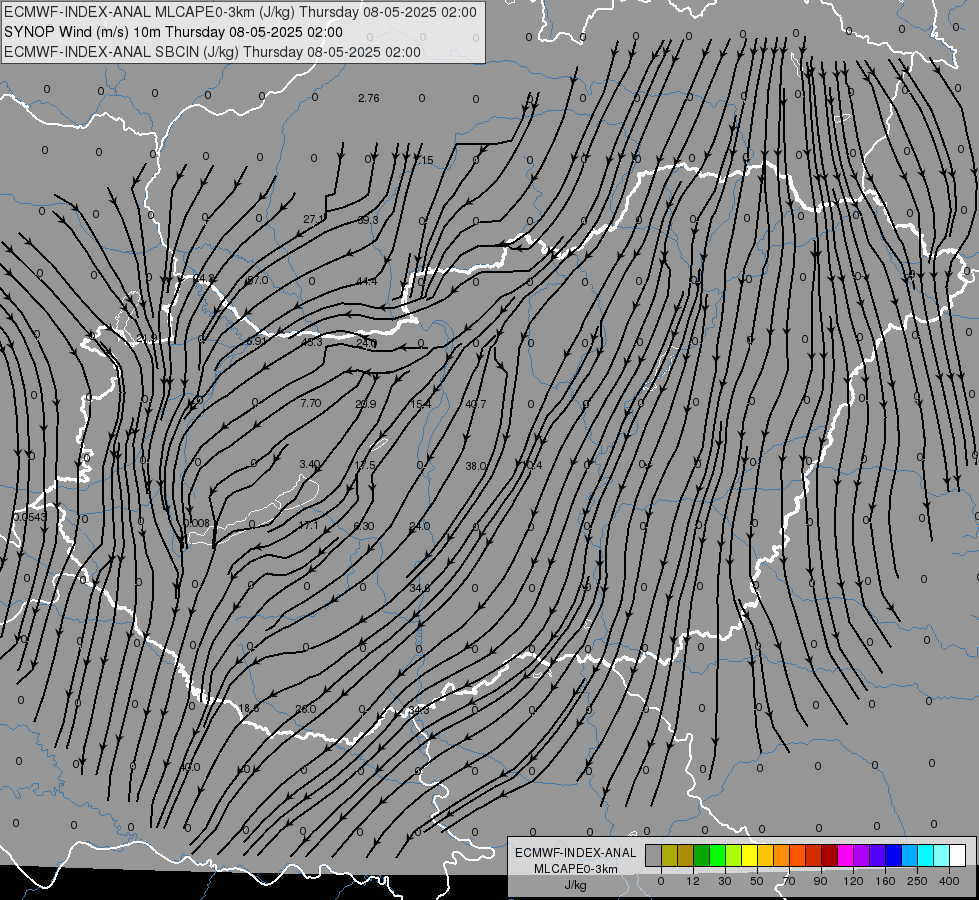Select the dark gold legend swatch
979x900 pixels.
click(686, 855)
